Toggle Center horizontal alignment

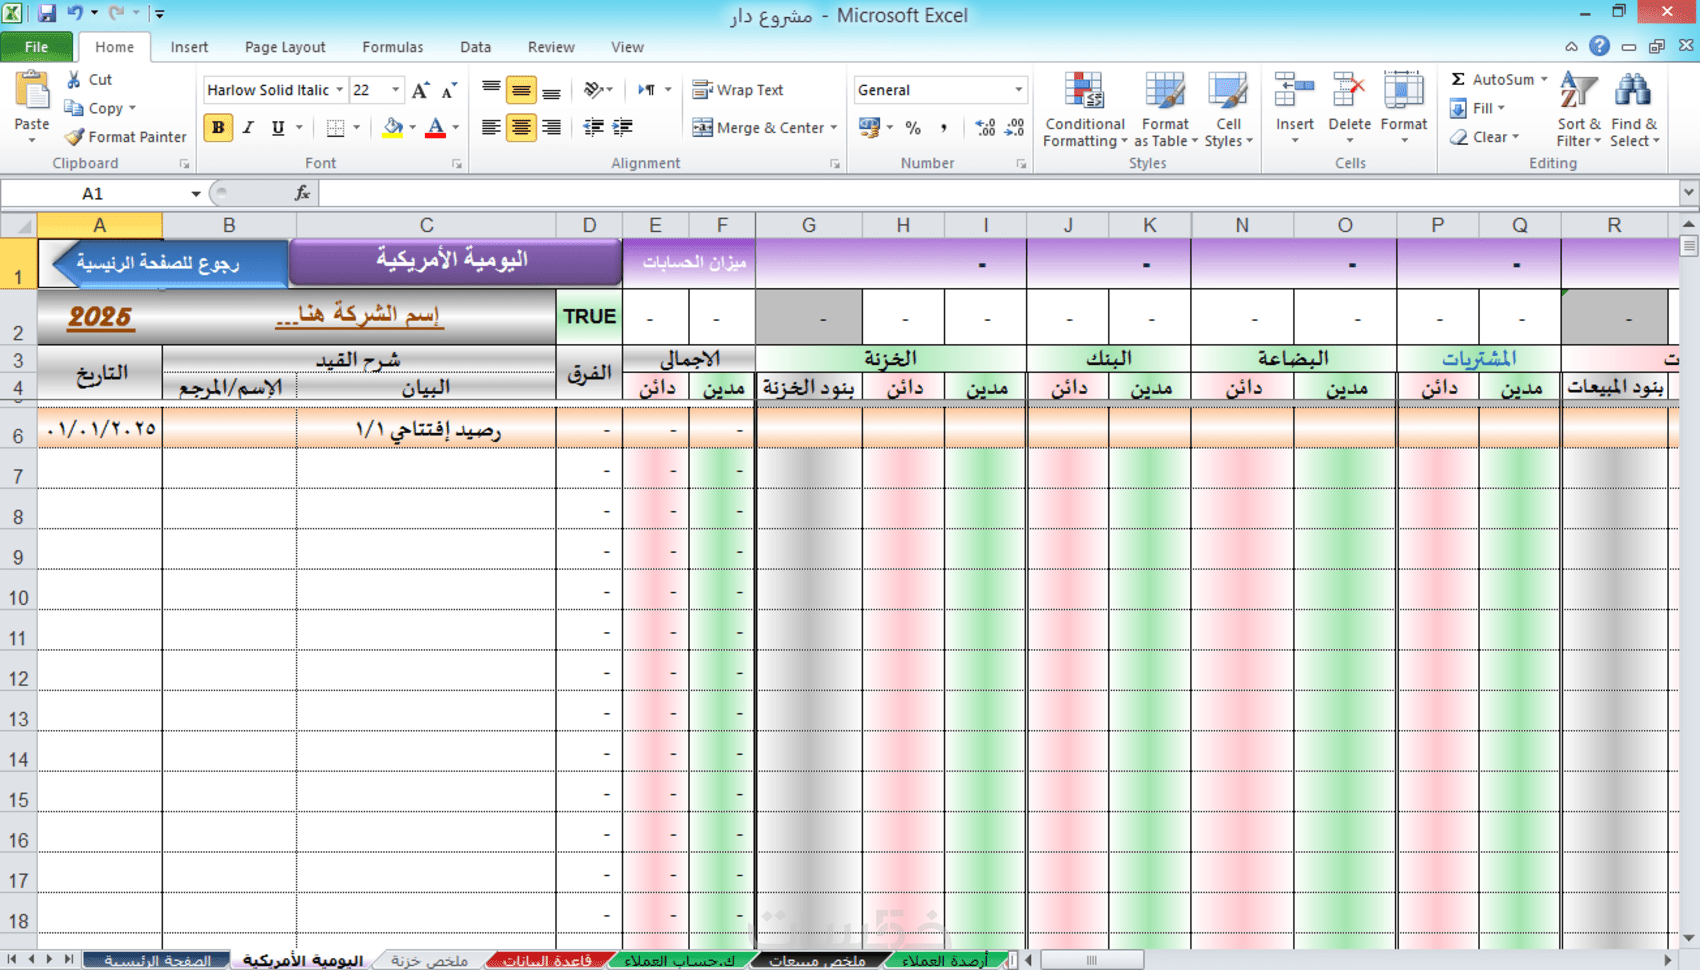(x=521, y=127)
